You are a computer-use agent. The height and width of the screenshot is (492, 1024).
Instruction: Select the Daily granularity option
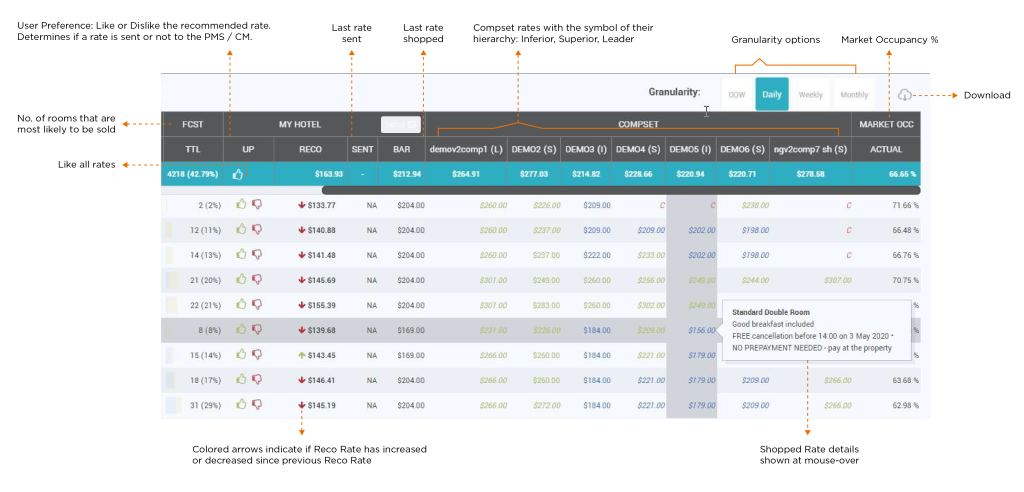(772, 94)
